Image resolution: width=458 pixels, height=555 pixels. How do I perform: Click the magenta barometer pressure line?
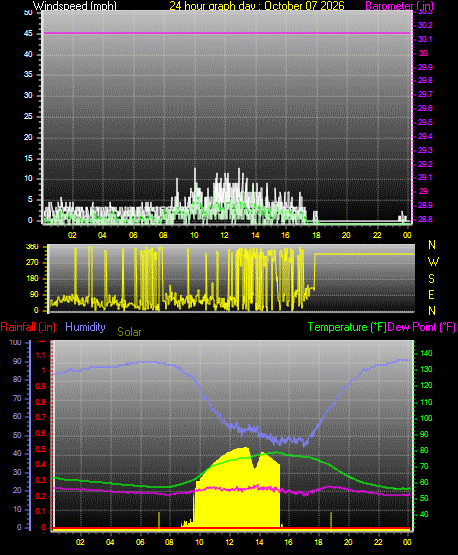point(227,33)
